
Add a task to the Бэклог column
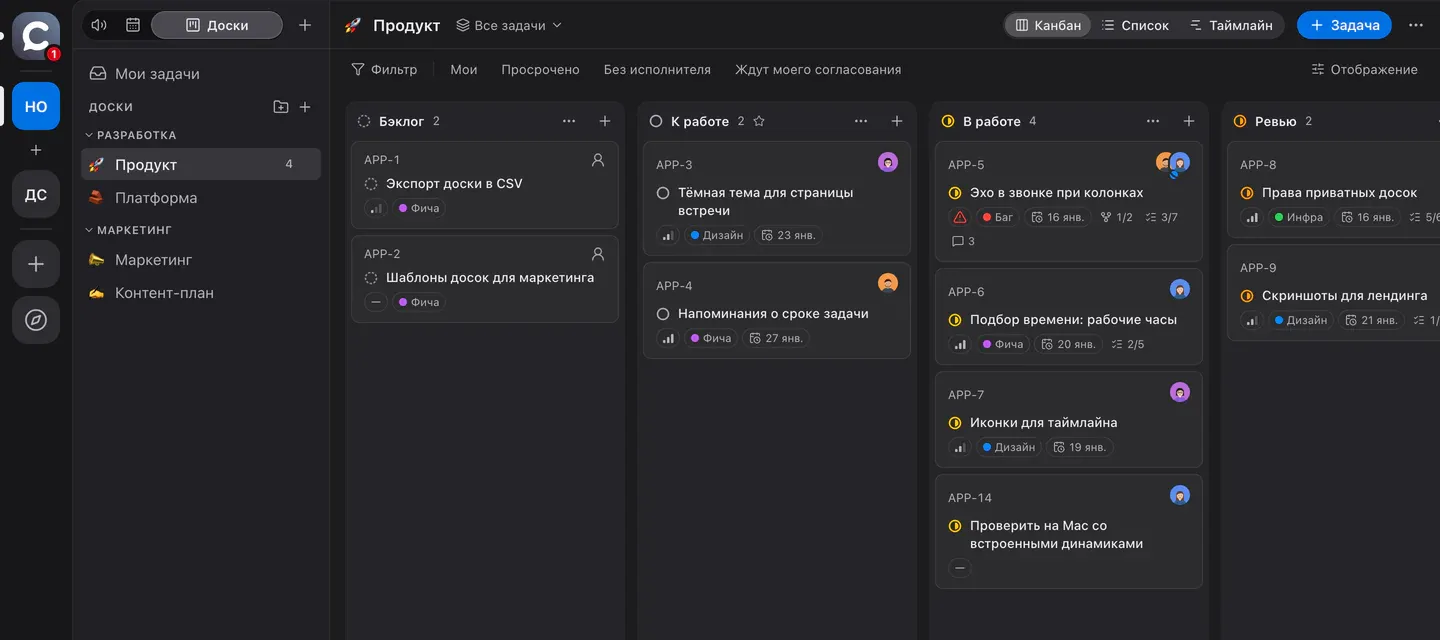tap(605, 121)
